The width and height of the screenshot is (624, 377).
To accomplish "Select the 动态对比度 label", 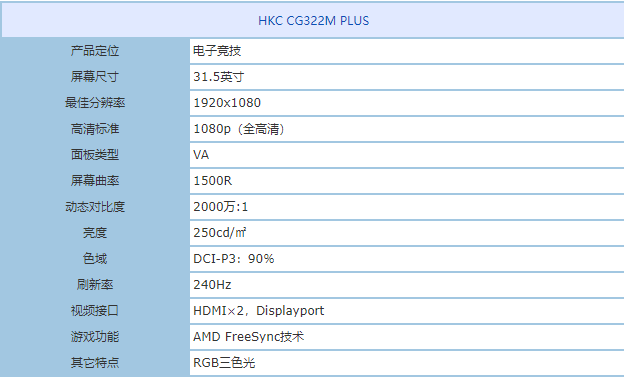I will (x=95, y=207).
